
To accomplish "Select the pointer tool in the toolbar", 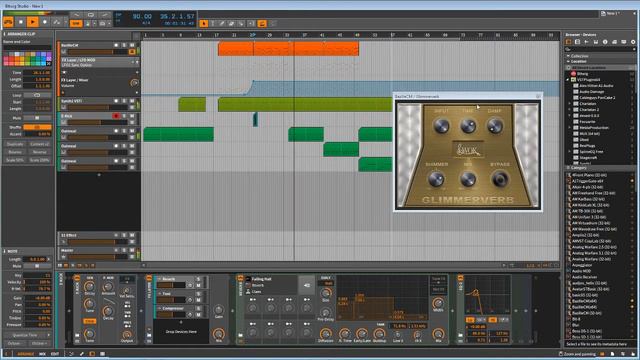I will [204, 24].
